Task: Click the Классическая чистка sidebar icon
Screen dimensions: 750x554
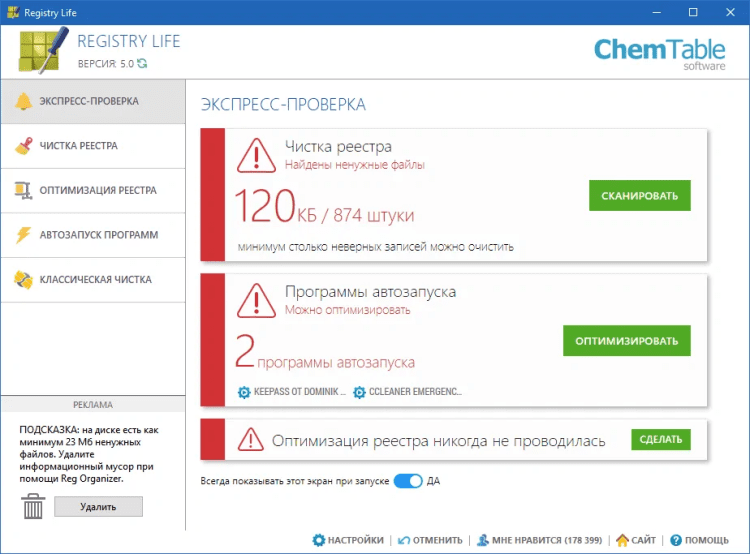Action: (x=23, y=279)
